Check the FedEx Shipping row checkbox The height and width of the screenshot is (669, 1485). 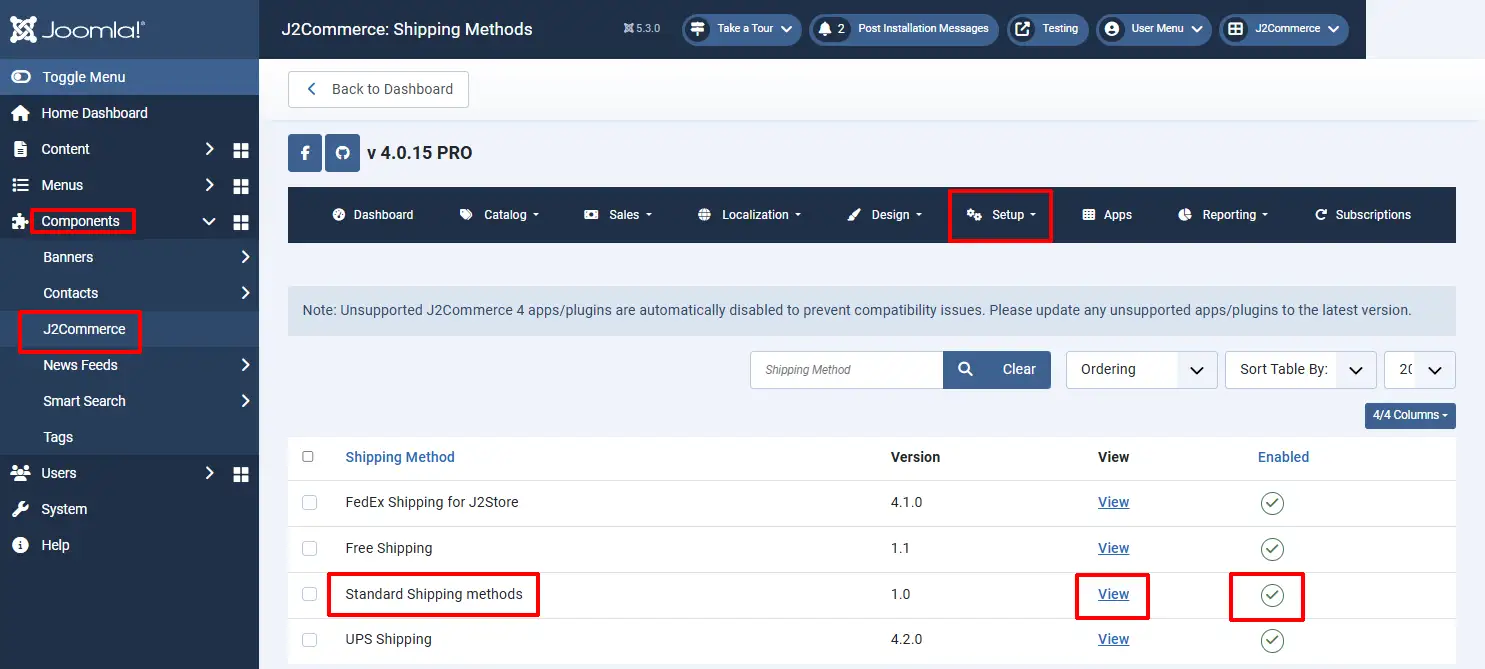point(309,503)
